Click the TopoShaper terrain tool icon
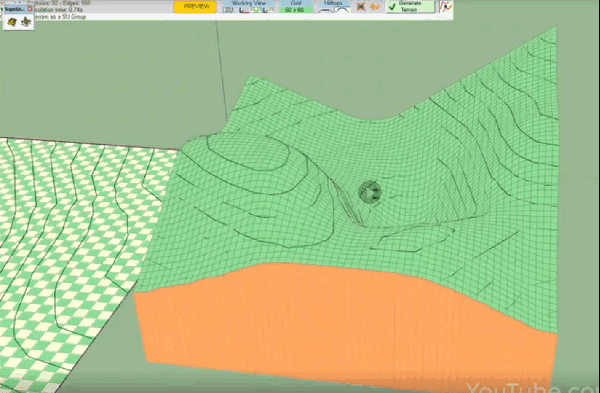The height and width of the screenshot is (393, 600). 12,22
